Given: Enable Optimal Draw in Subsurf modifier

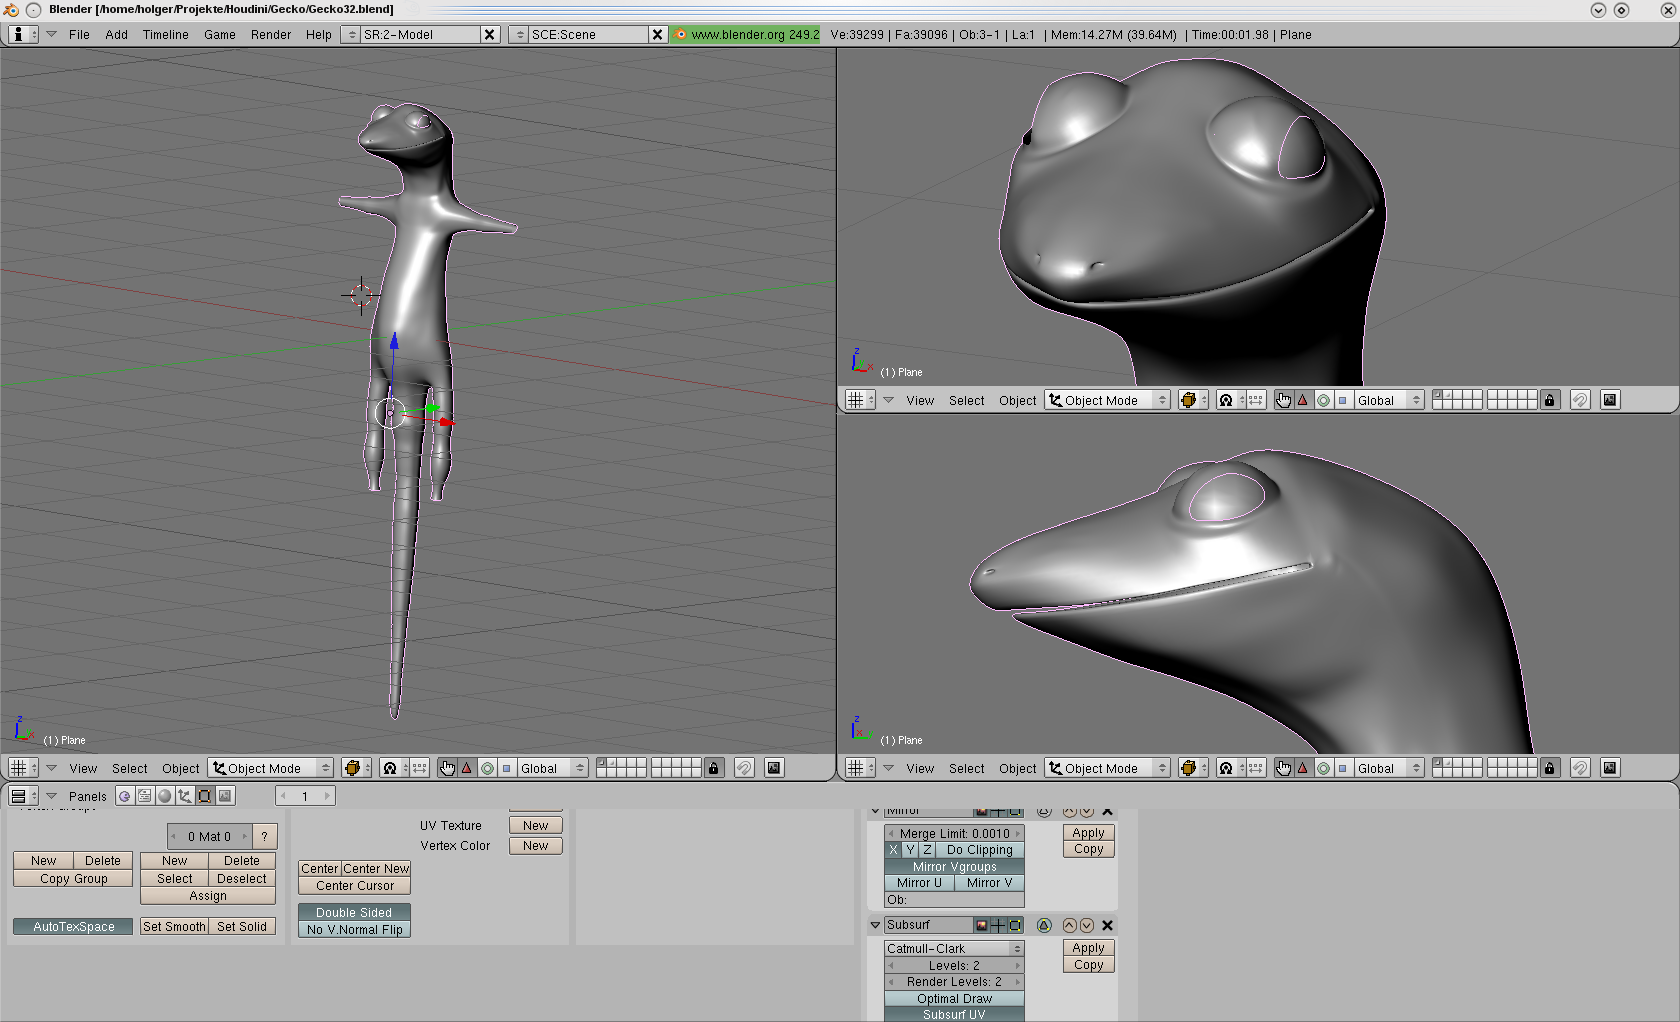Looking at the screenshot, I should click(954, 999).
